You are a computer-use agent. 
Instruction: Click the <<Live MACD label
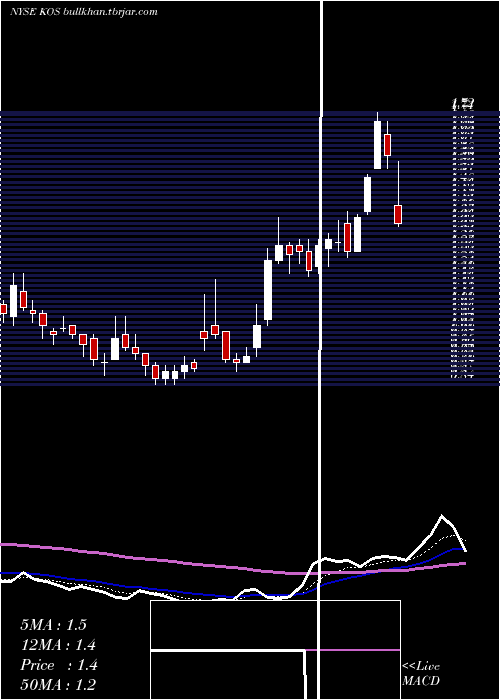click(421, 673)
